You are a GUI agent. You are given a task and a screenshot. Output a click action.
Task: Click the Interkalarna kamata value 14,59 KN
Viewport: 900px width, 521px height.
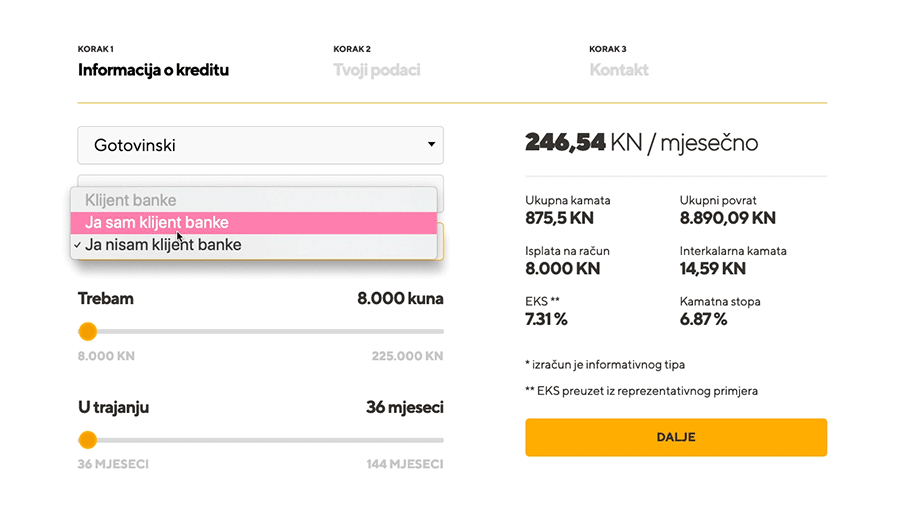pyautogui.click(x=712, y=268)
